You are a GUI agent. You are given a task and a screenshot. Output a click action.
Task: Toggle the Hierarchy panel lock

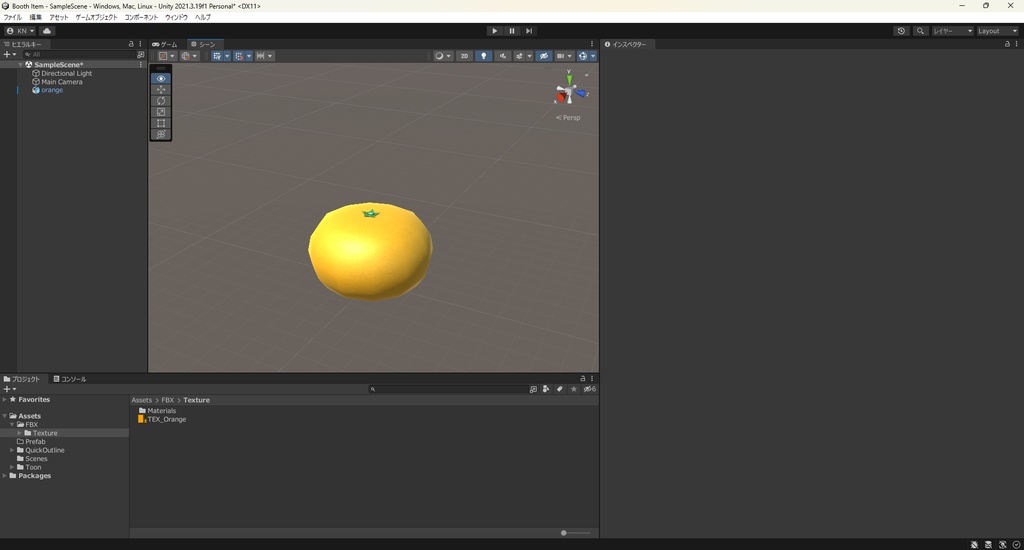click(131, 44)
